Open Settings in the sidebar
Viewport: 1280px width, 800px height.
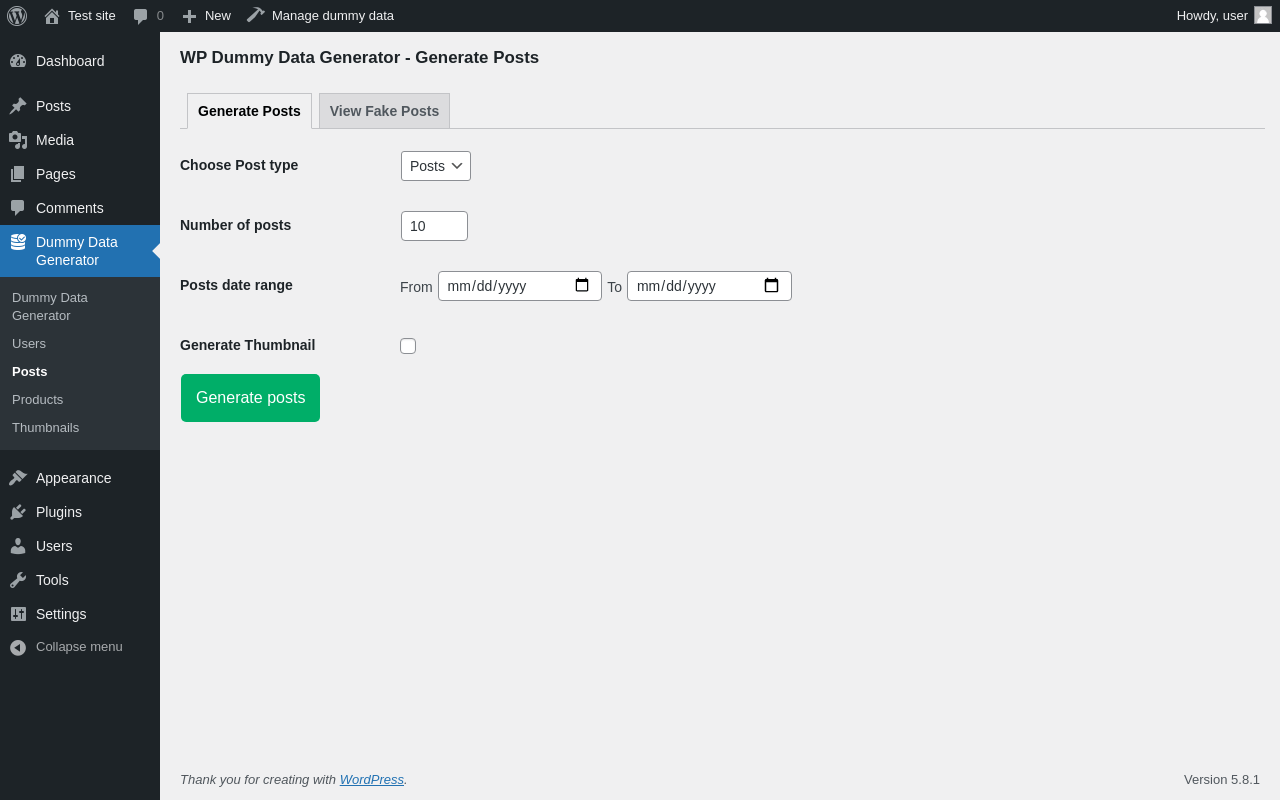click(x=60, y=614)
